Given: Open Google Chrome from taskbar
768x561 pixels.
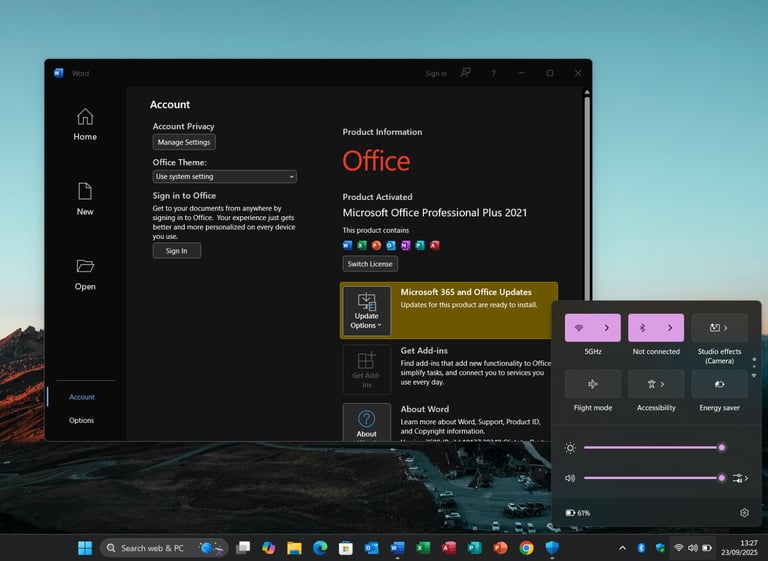Looking at the screenshot, I should click(527, 548).
